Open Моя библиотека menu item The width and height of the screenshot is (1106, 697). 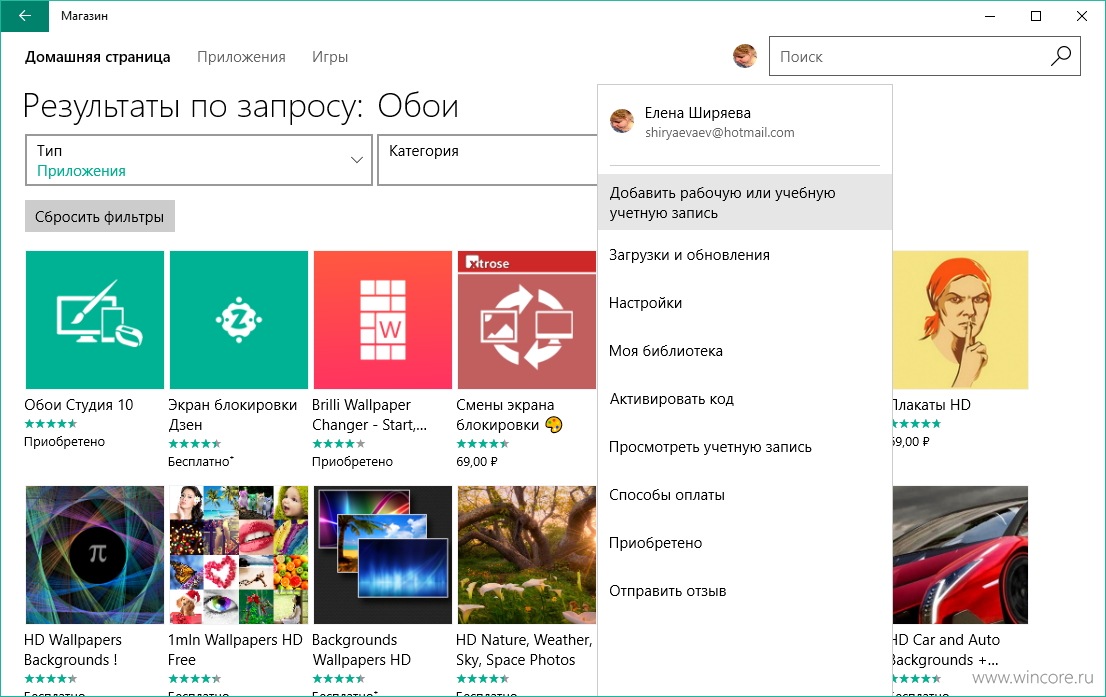(745, 351)
